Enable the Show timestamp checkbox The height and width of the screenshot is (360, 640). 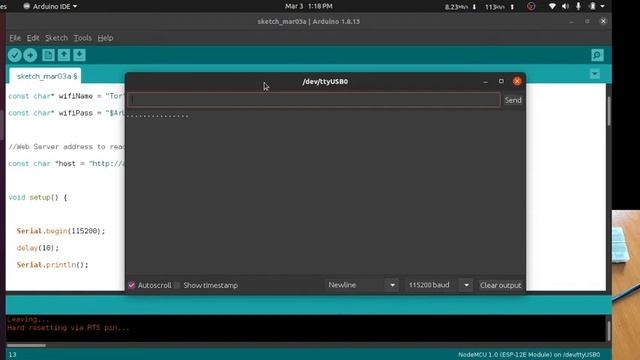[x=177, y=285]
